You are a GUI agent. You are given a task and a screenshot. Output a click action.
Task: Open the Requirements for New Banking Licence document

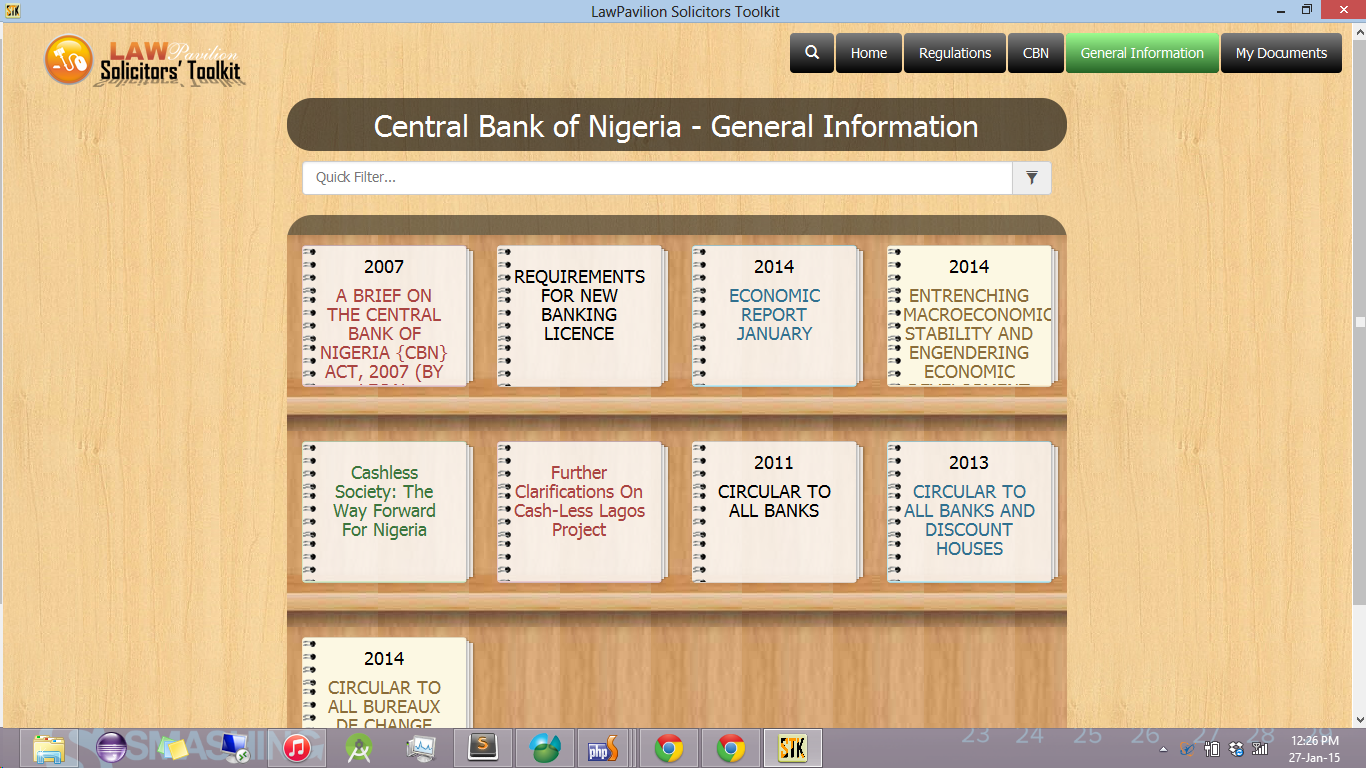pos(579,315)
